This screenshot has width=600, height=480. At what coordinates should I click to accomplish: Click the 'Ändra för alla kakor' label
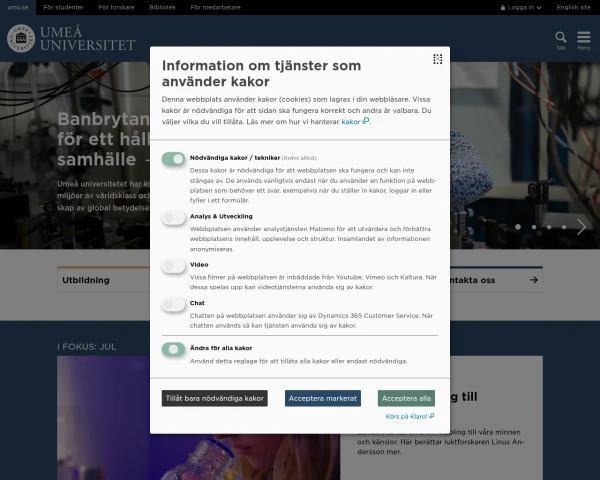click(x=221, y=348)
